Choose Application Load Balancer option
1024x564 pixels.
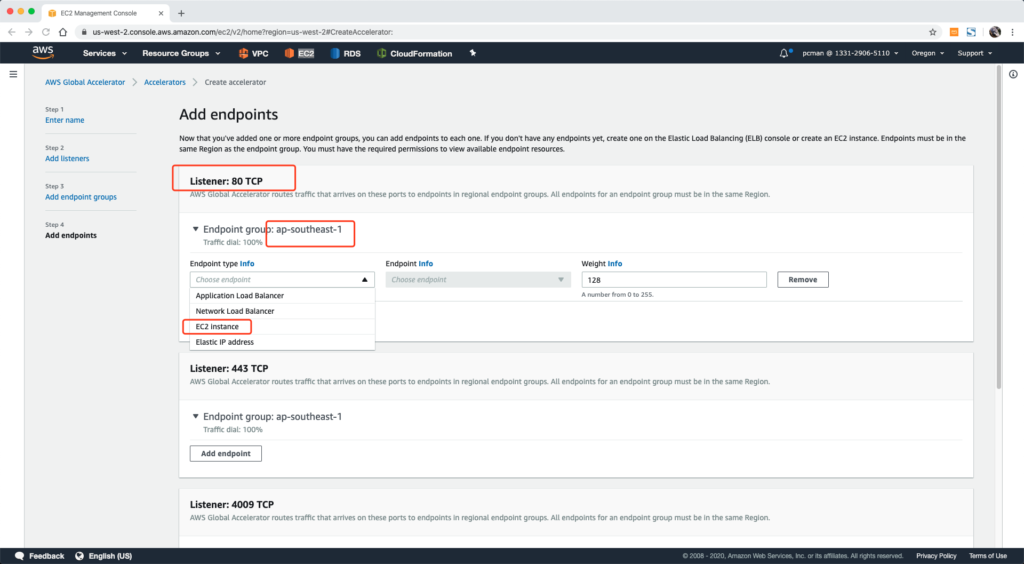pos(240,296)
